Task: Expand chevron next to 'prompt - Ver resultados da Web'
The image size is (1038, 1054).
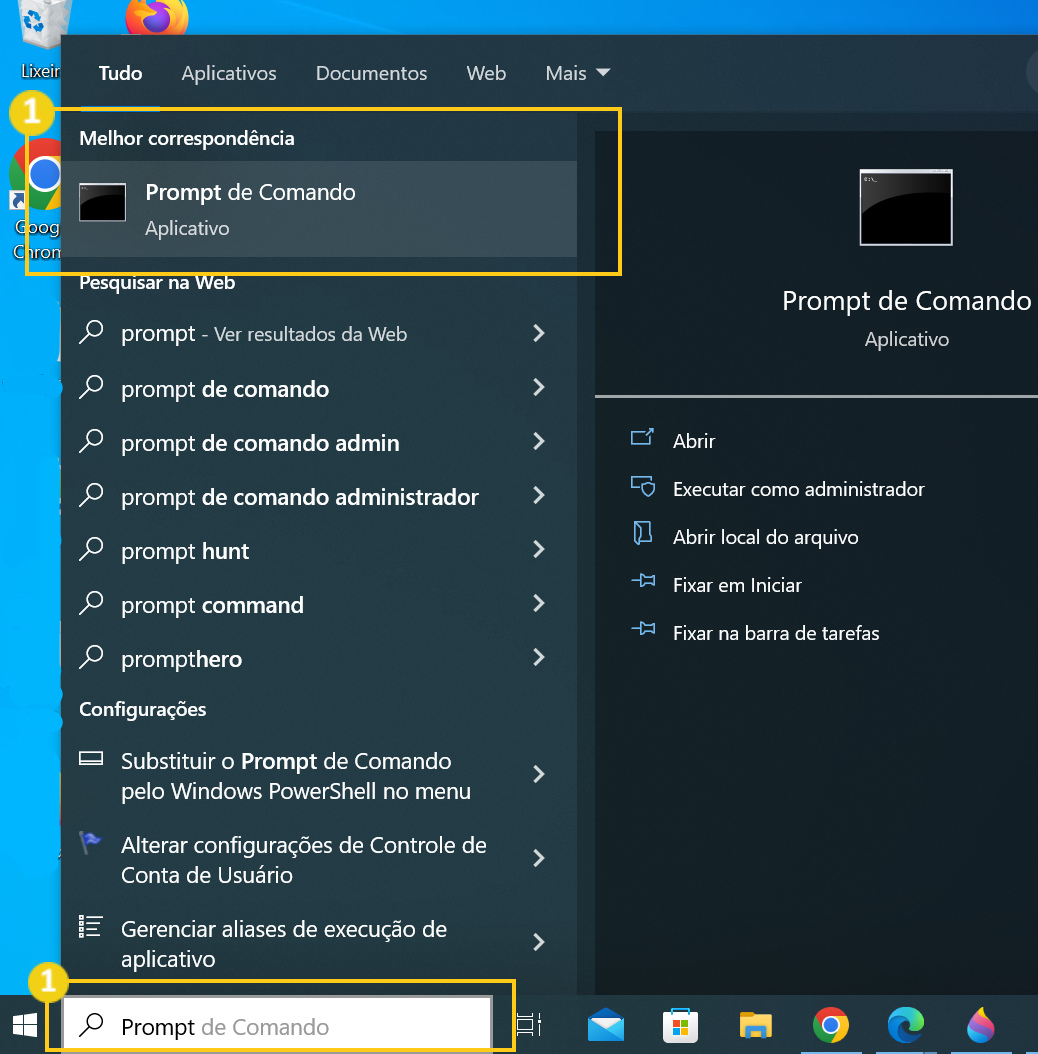Action: [x=538, y=333]
